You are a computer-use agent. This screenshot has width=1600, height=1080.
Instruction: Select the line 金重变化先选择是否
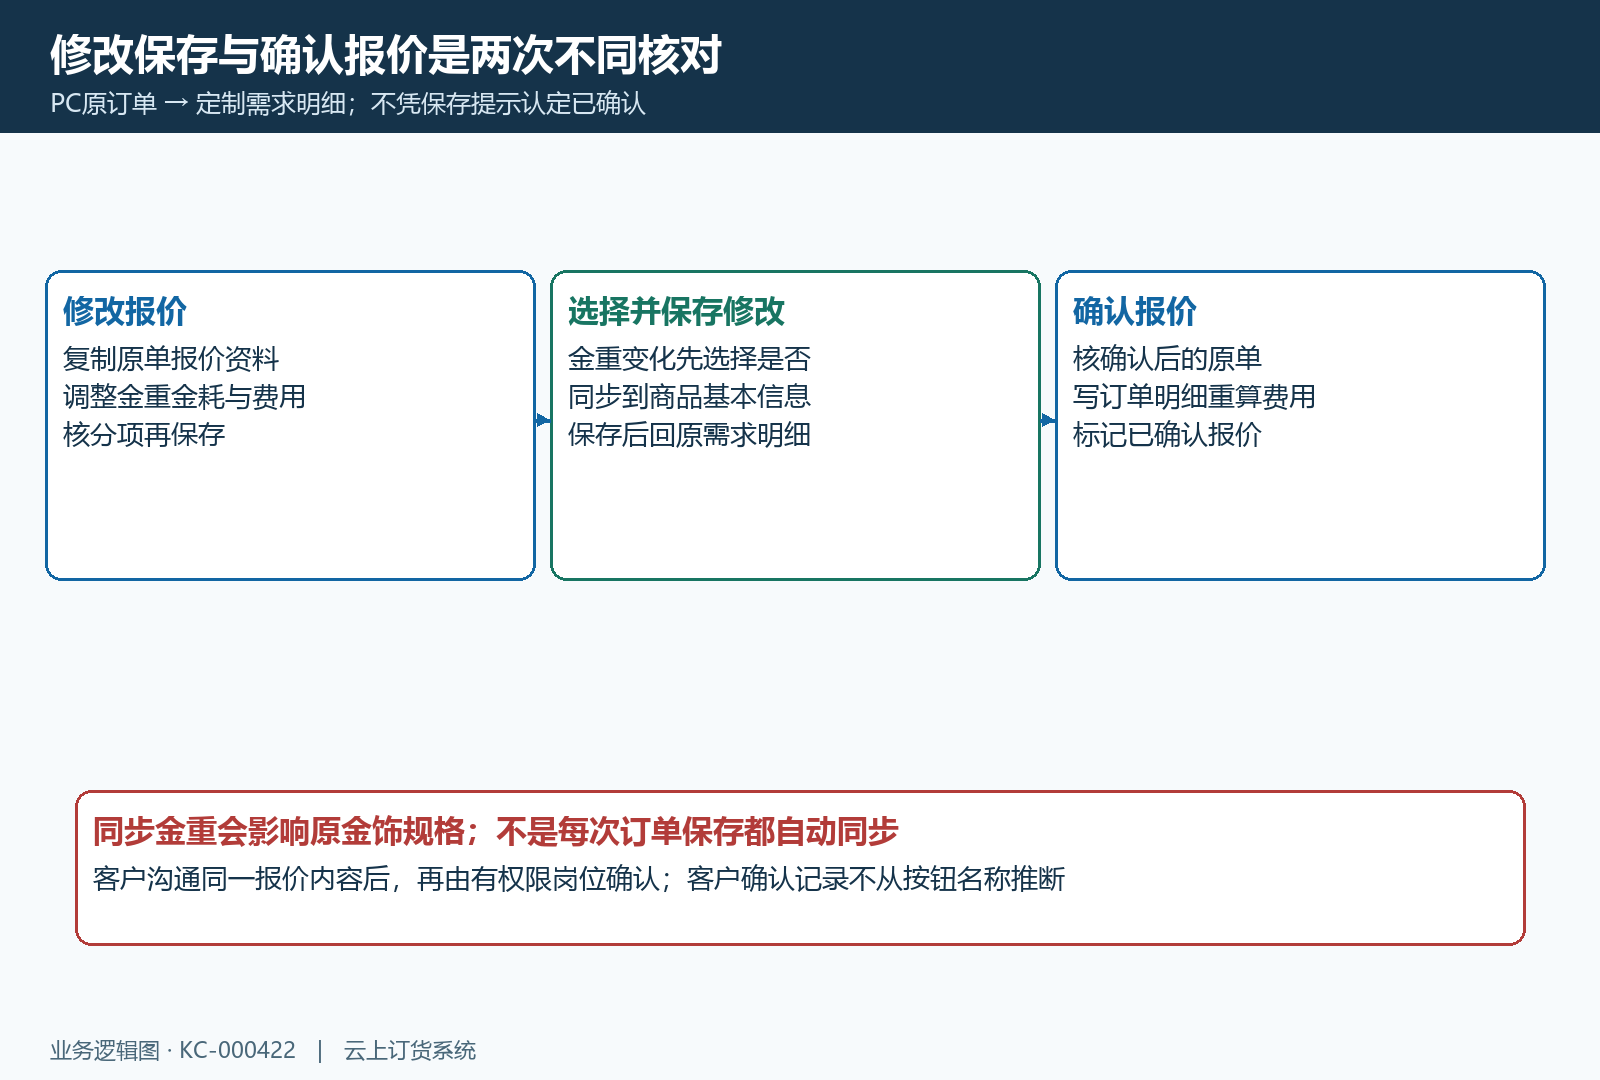tap(689, 358)
